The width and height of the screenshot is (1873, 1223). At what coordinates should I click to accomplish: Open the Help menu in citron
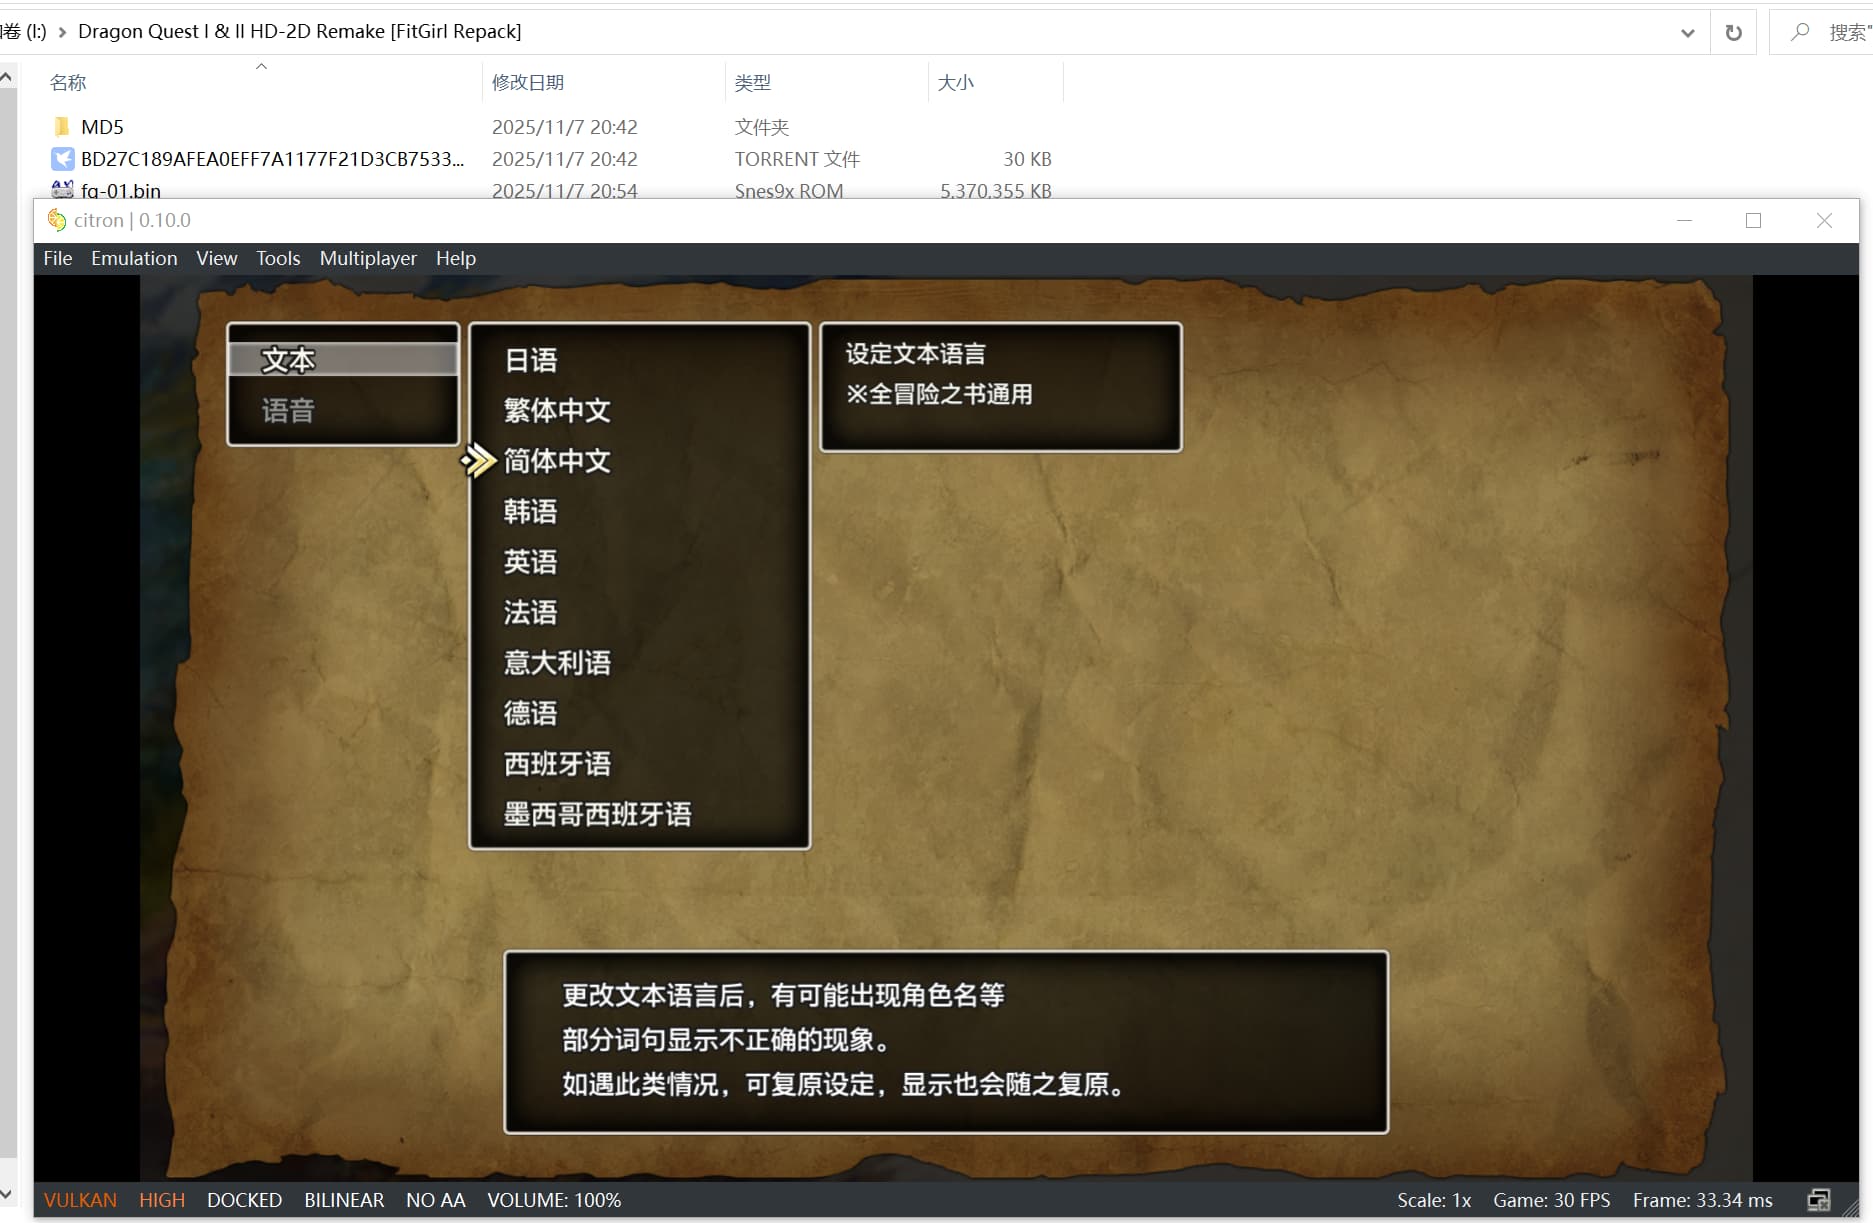[456, 258]
